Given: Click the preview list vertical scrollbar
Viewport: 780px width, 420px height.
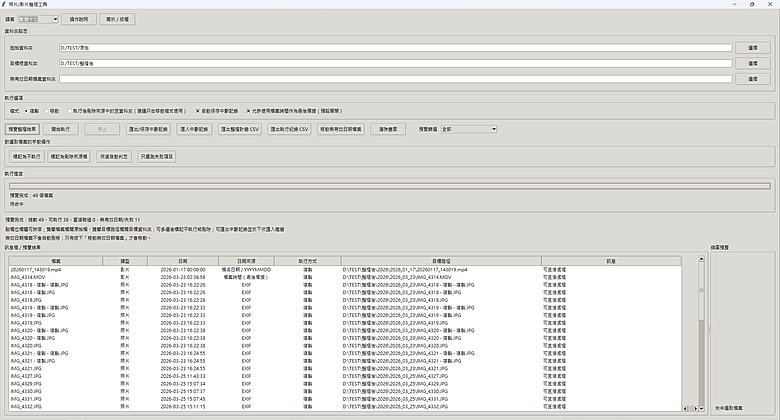Looking at the screenshot, I should click(x=700, y=330).
